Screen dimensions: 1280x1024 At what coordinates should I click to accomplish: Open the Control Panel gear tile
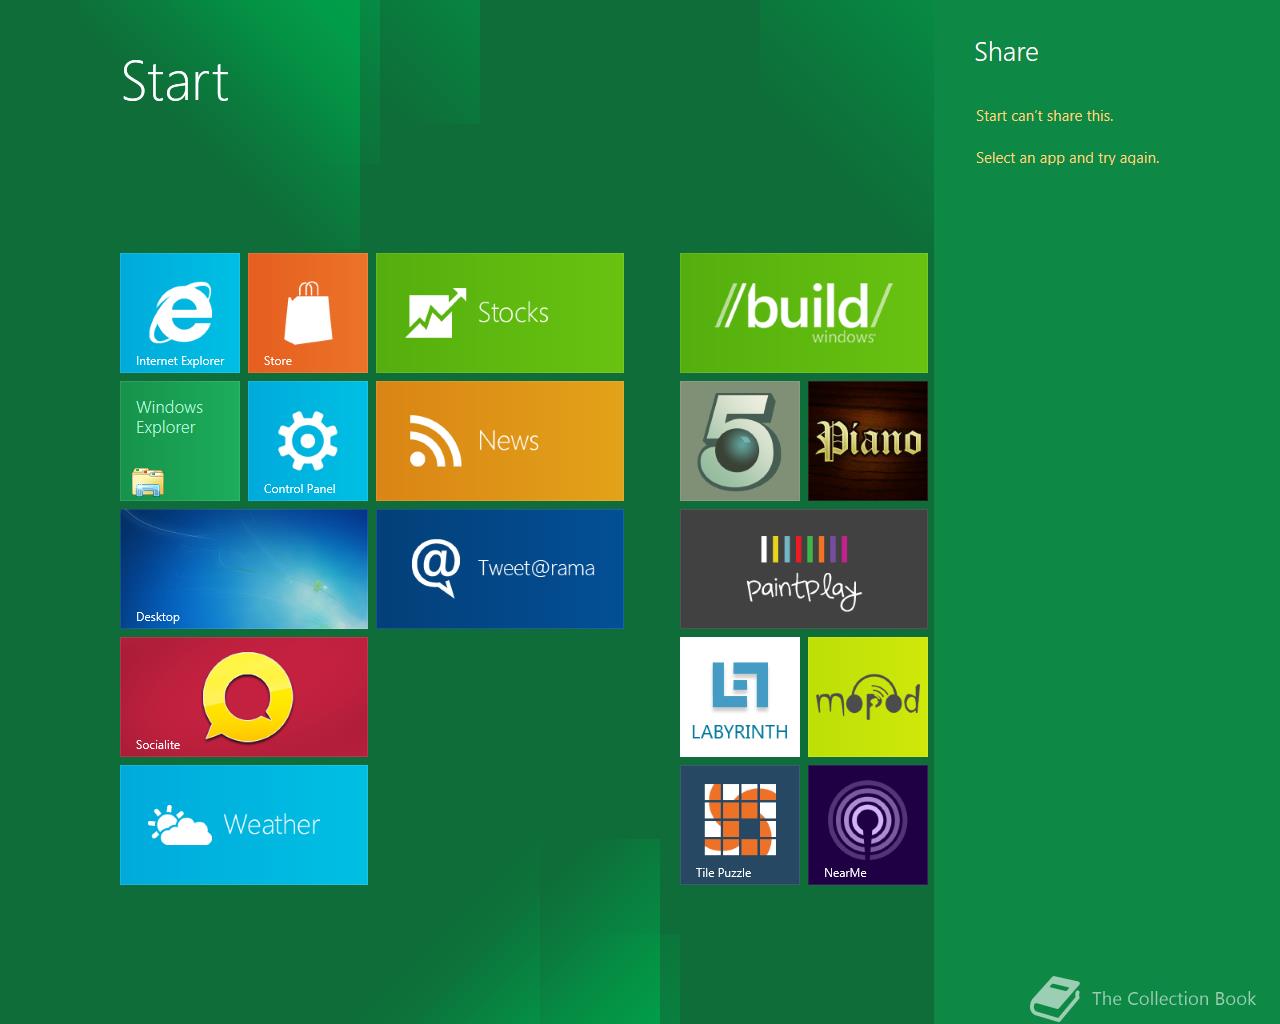[308, 441]
